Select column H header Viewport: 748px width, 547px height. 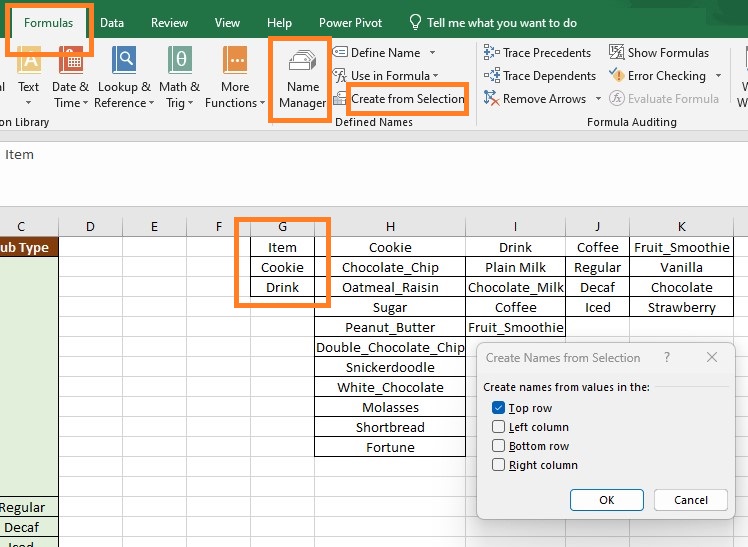coord(390,227)
